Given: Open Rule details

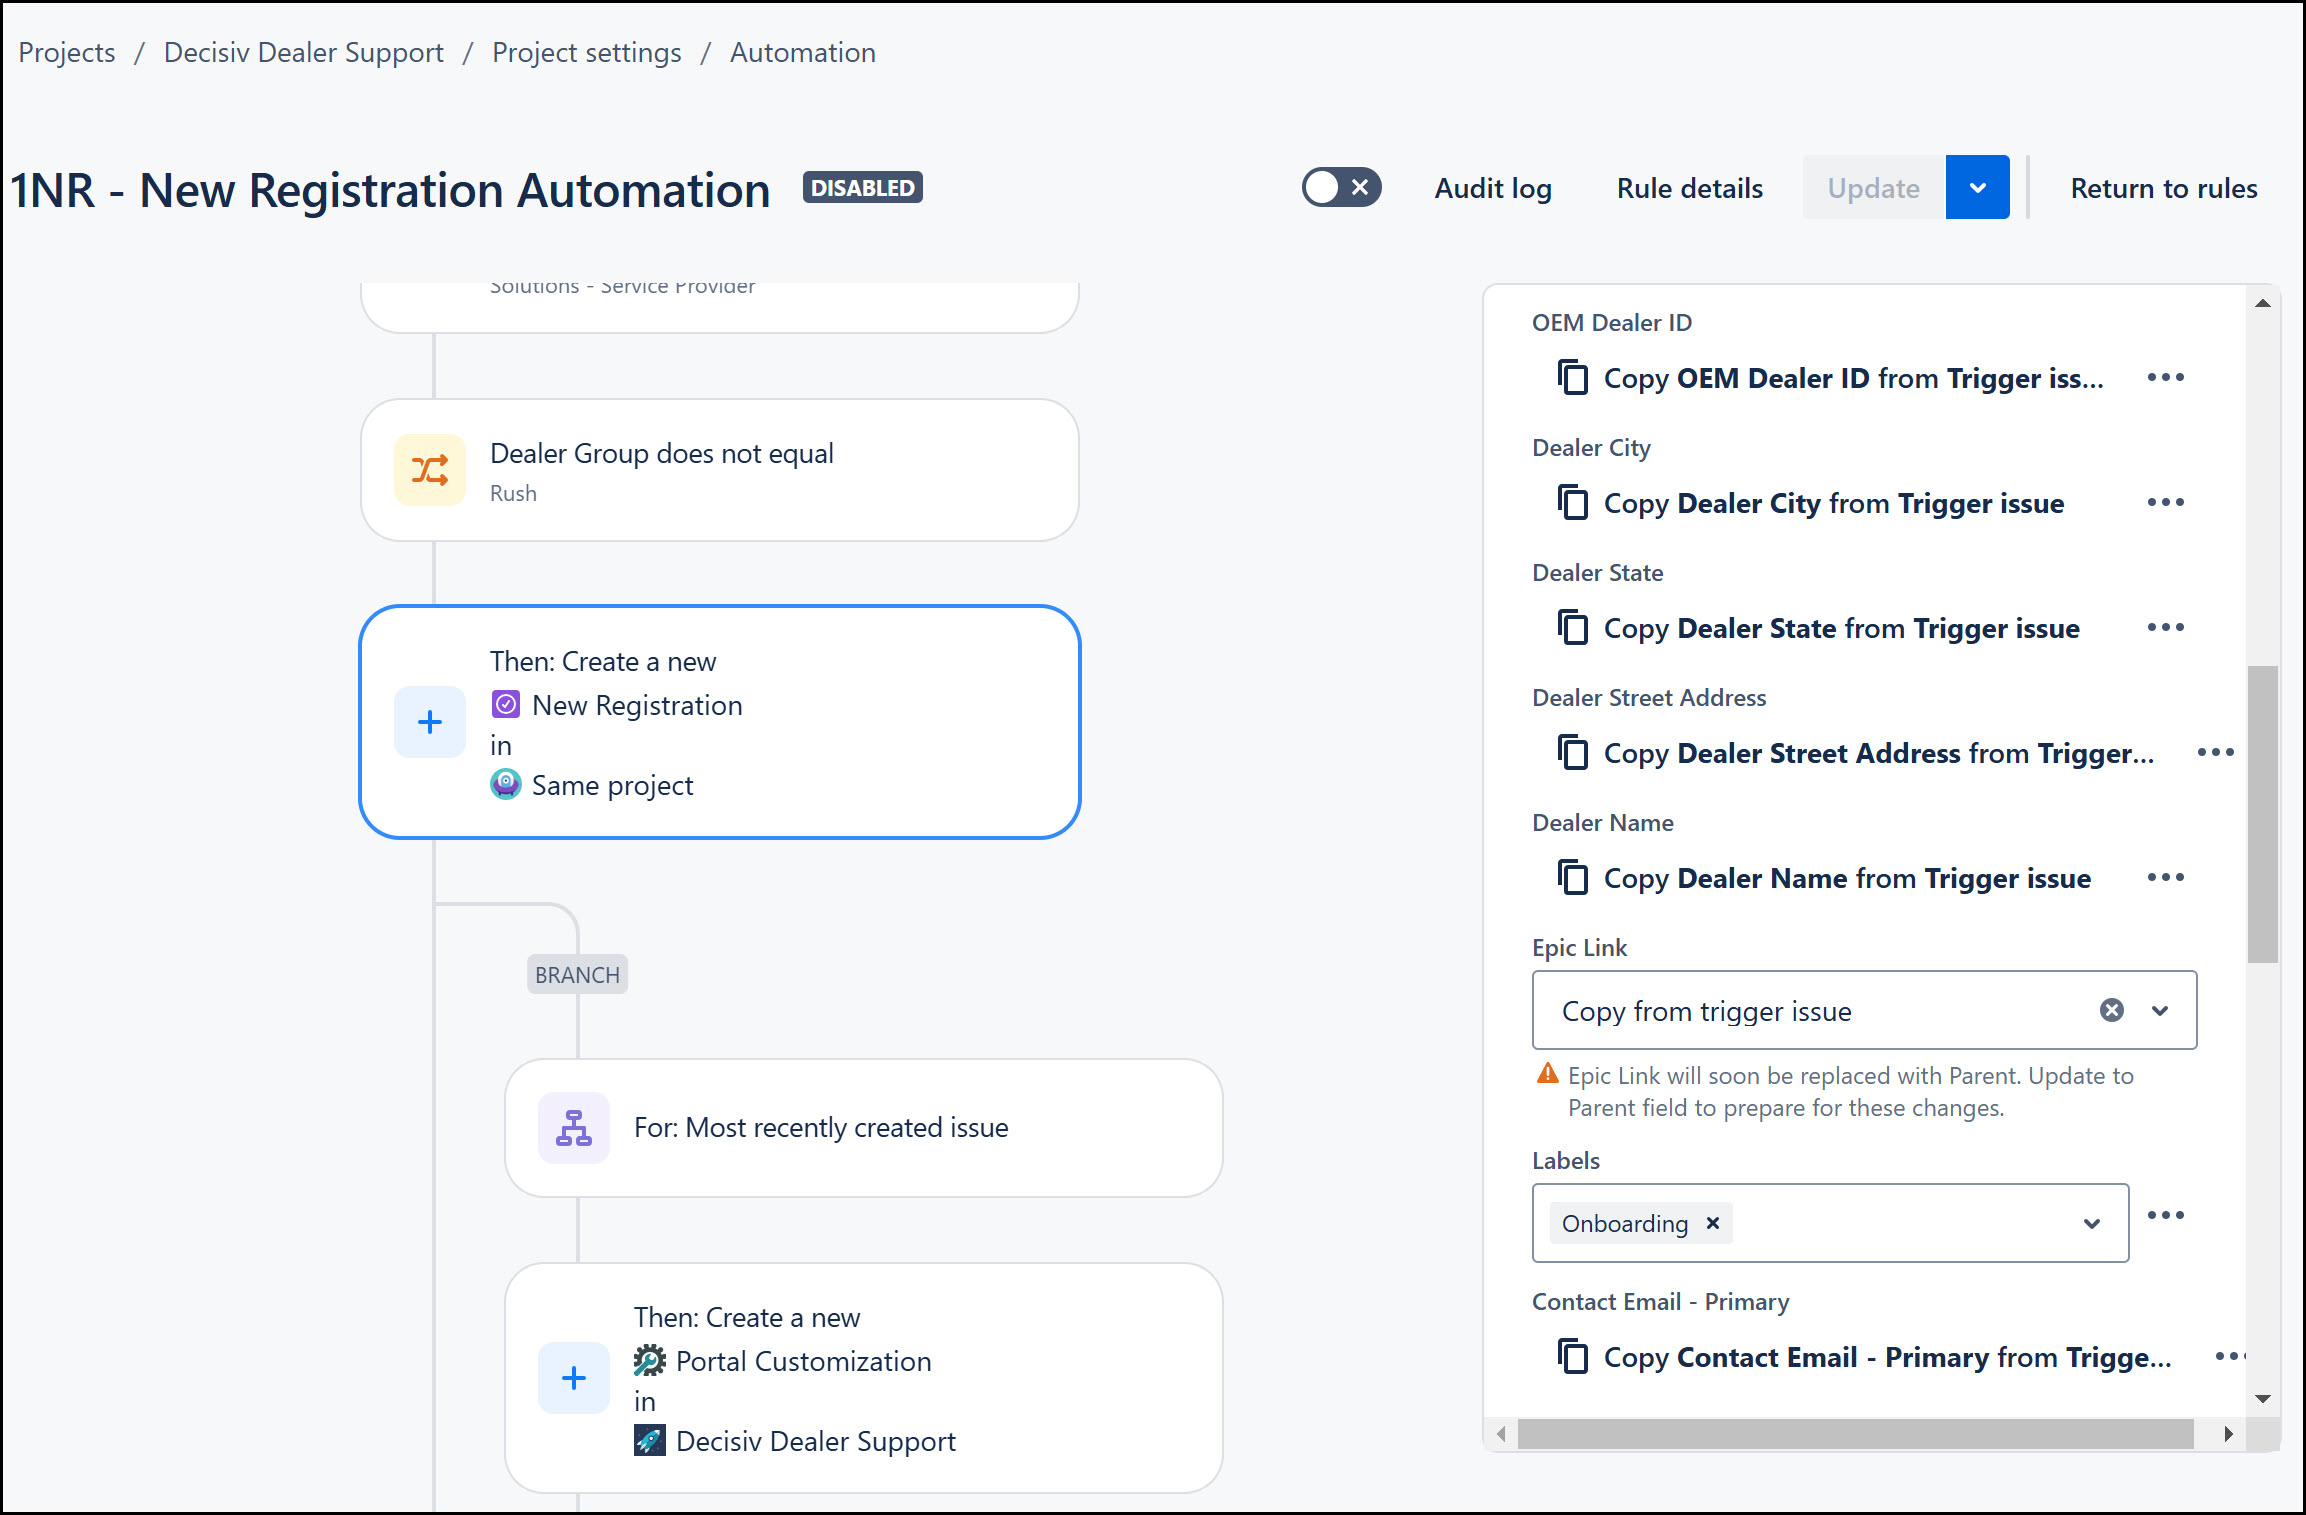Looking at the screenshot, I should point(1690,188).
